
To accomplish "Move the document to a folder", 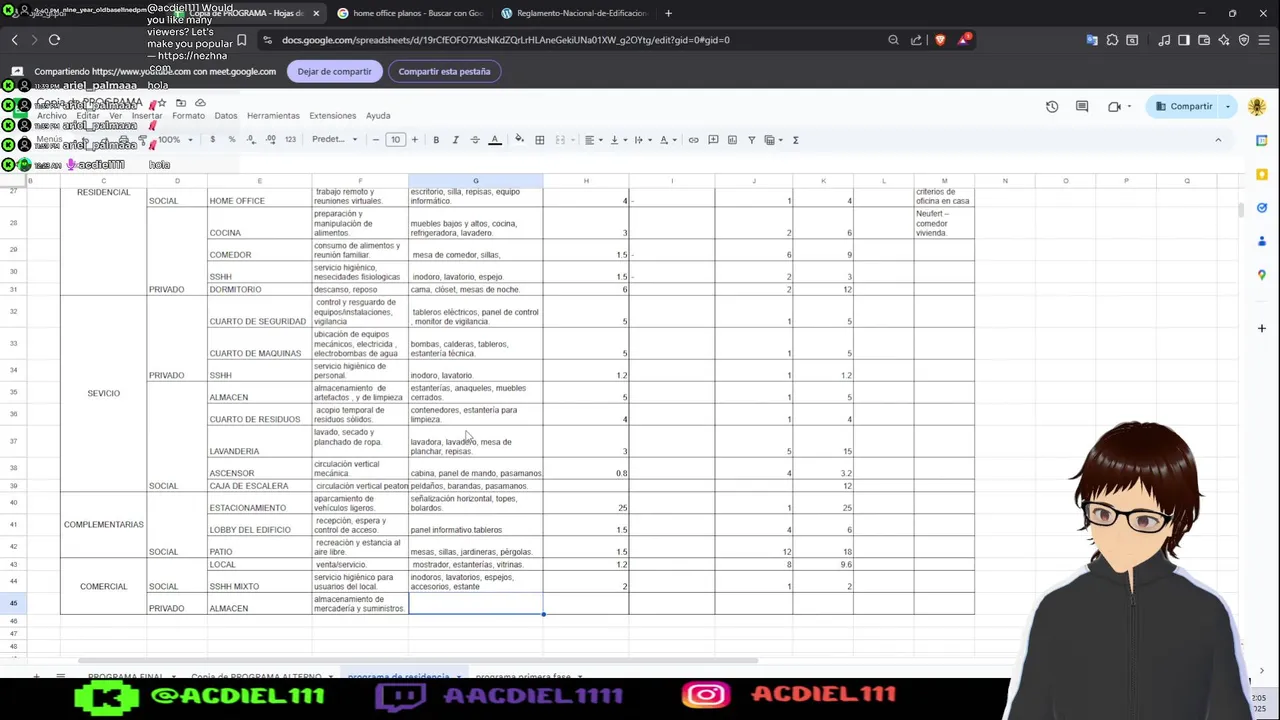I will (181, 103).
